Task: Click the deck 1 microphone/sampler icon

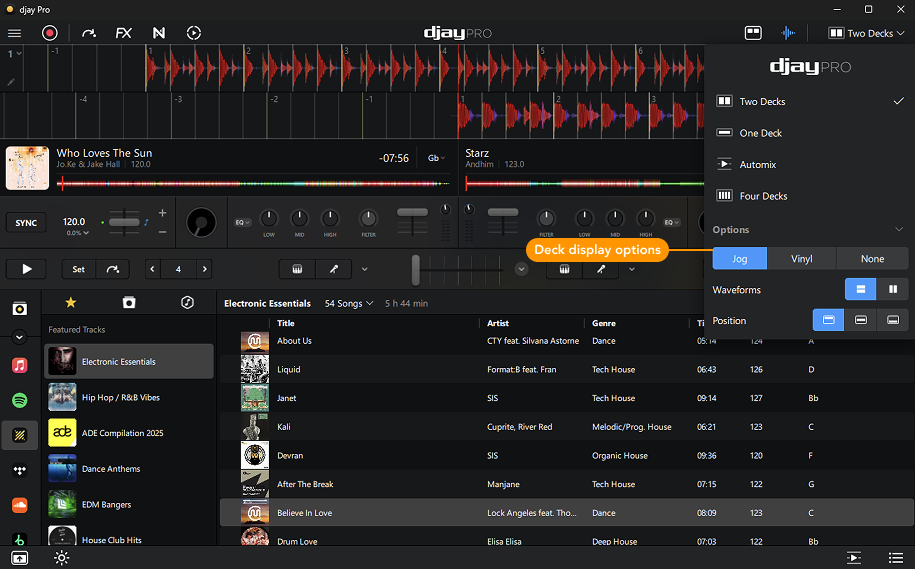Action: [334, 269]
